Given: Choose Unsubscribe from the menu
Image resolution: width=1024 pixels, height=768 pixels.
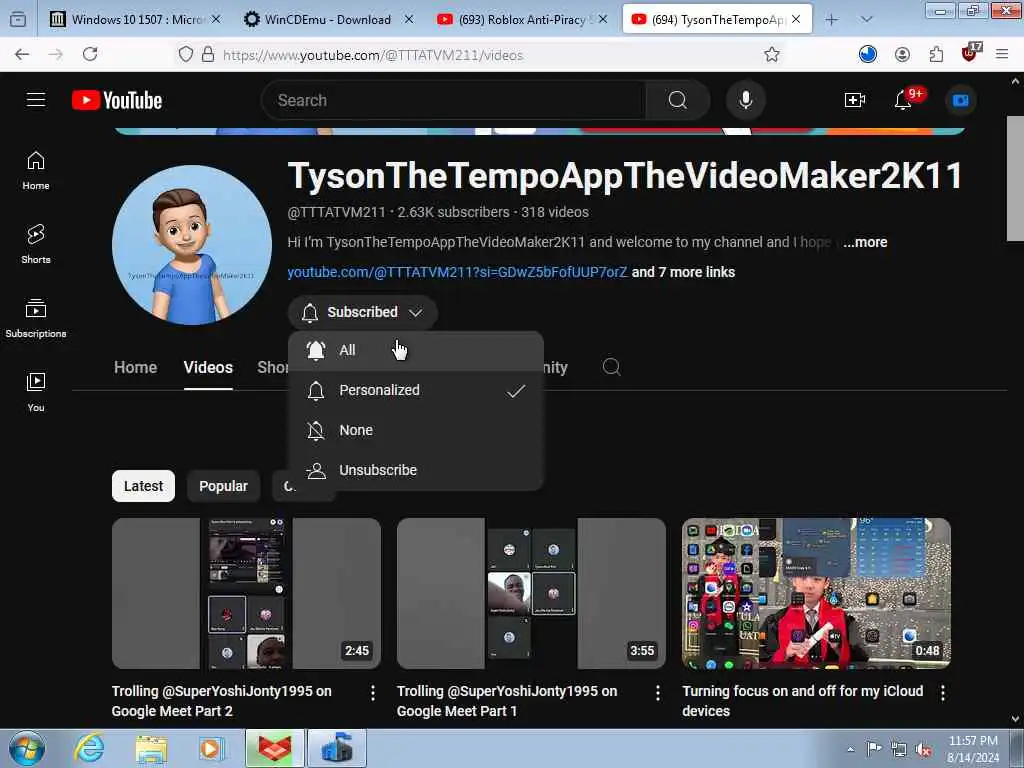Looking at the screenshot, I should point(415,470).
